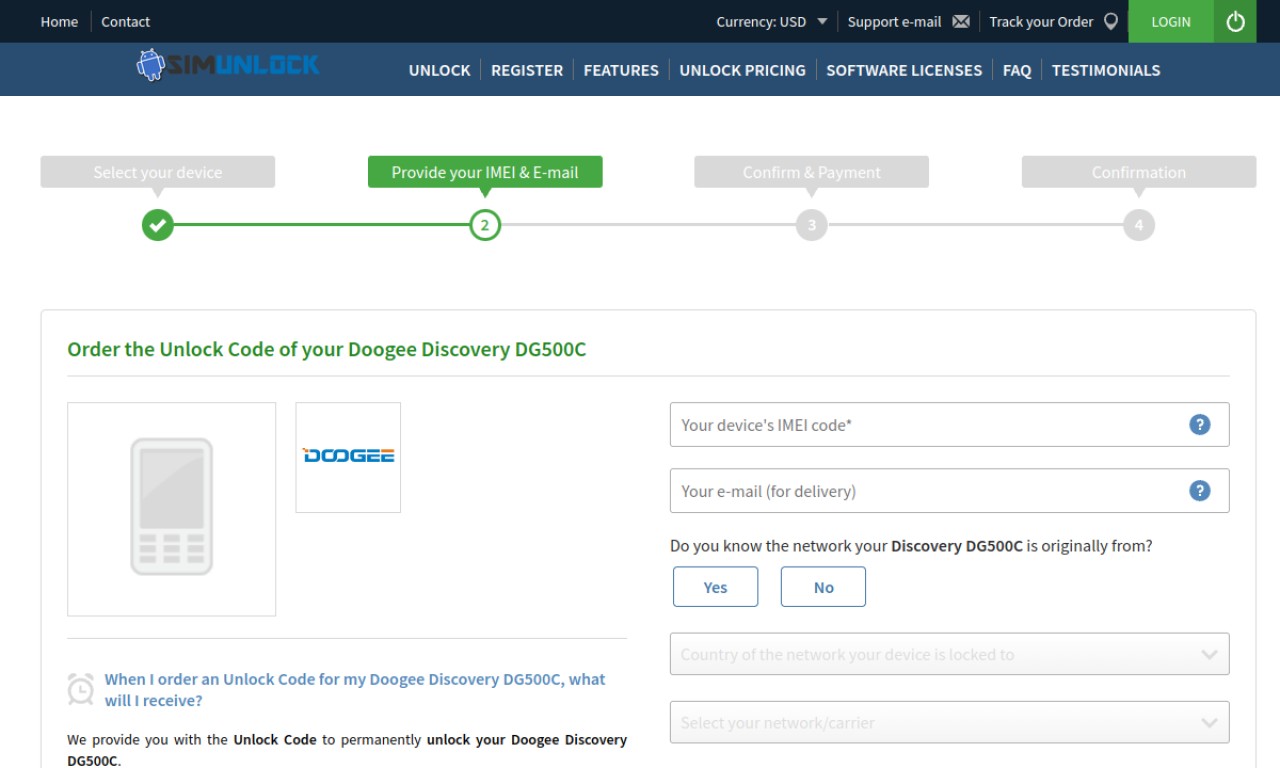Click the Provide your IMEI & E-mail step

tap(485, 172)
